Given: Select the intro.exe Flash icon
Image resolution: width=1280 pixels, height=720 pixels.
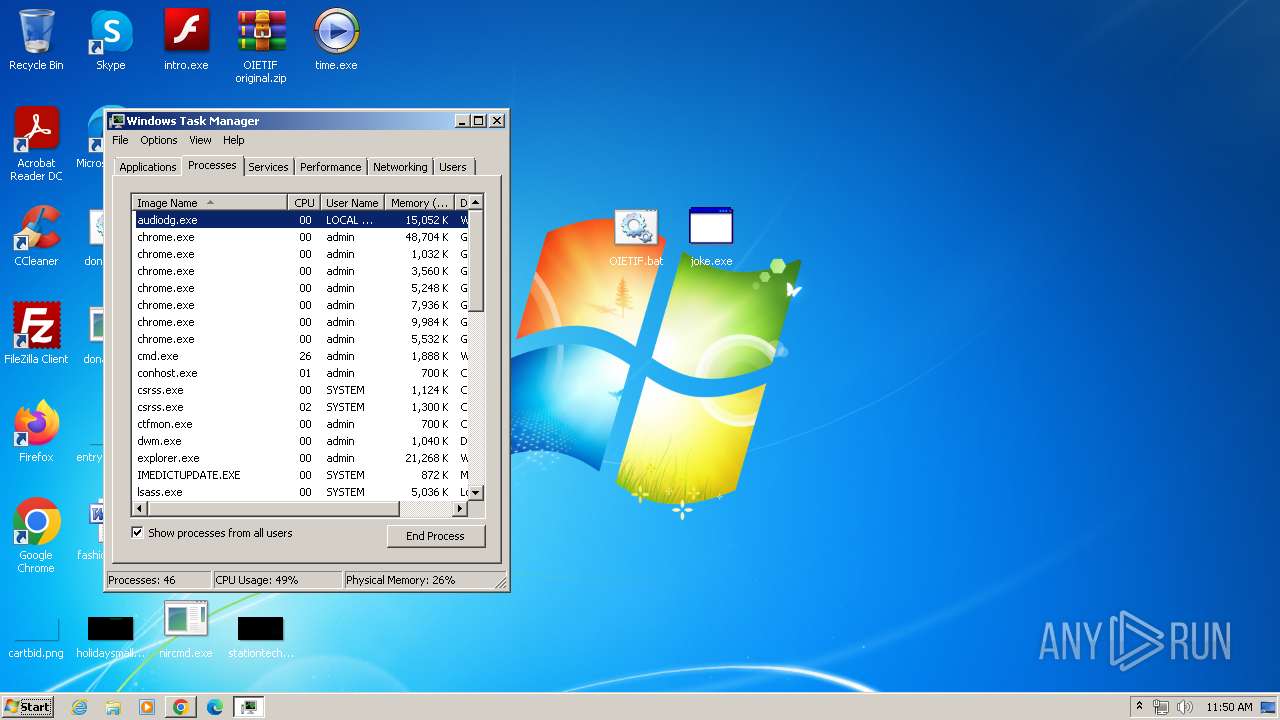Looking at the screenshot, I should [186, 40].
